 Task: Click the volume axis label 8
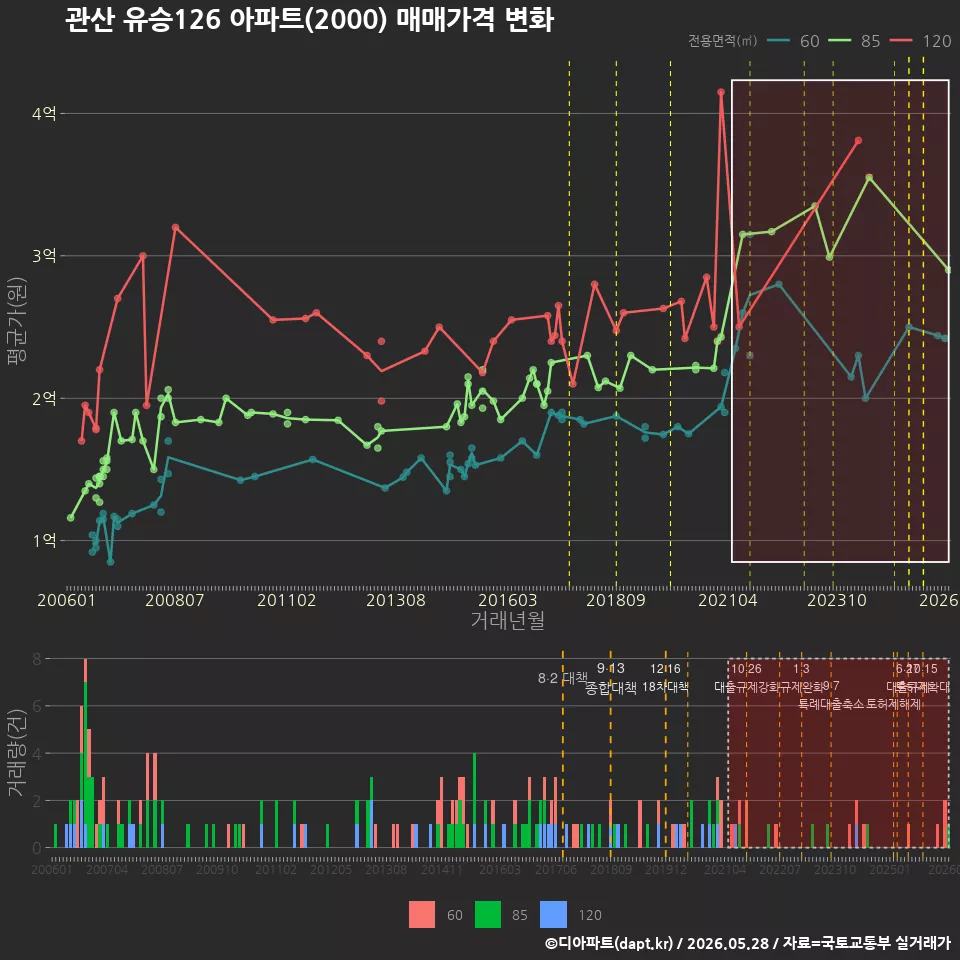coord(37,659)
